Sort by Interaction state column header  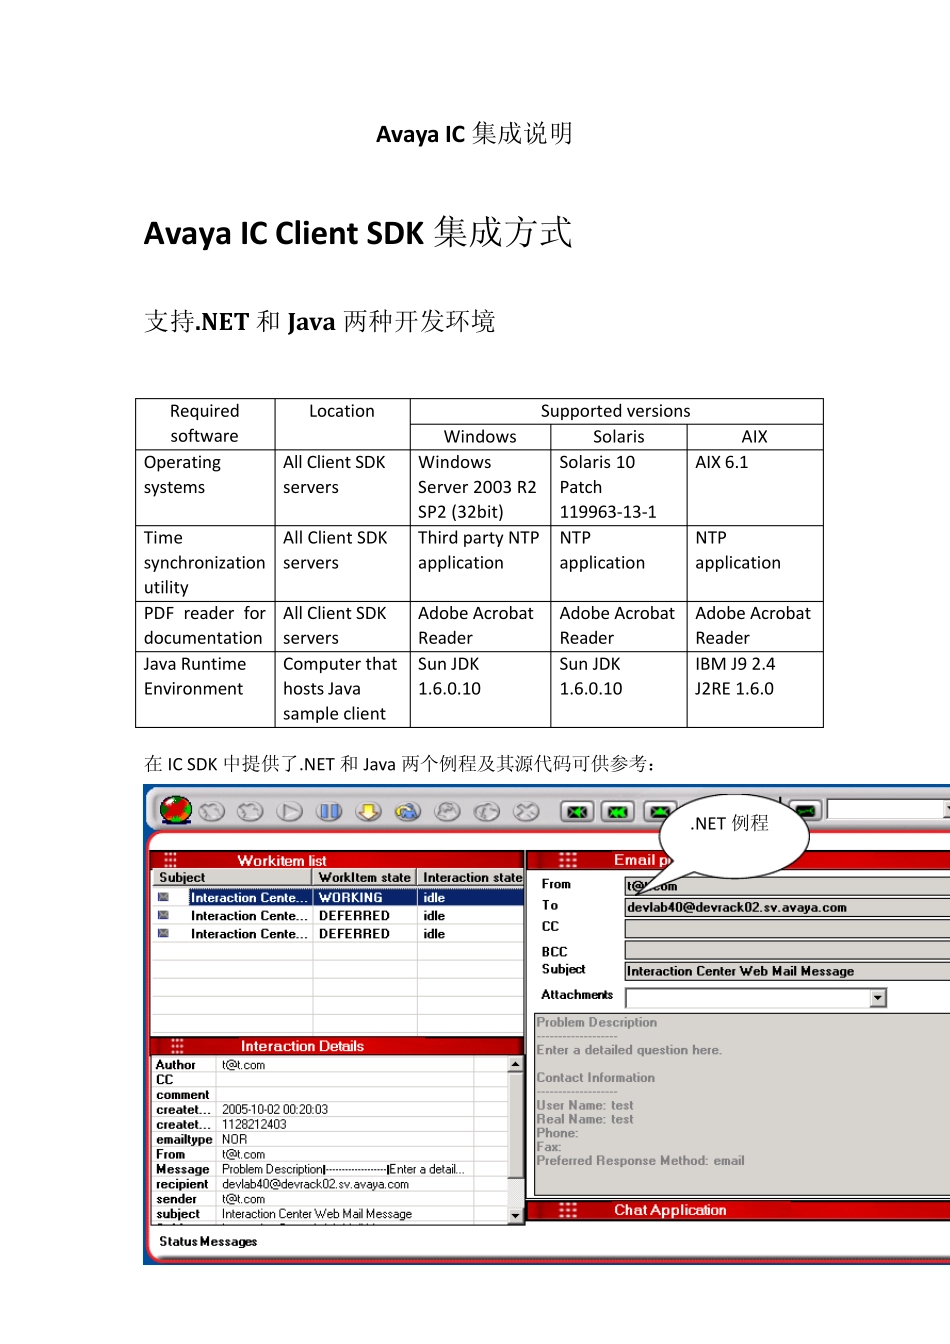click(x=471, y=877)
